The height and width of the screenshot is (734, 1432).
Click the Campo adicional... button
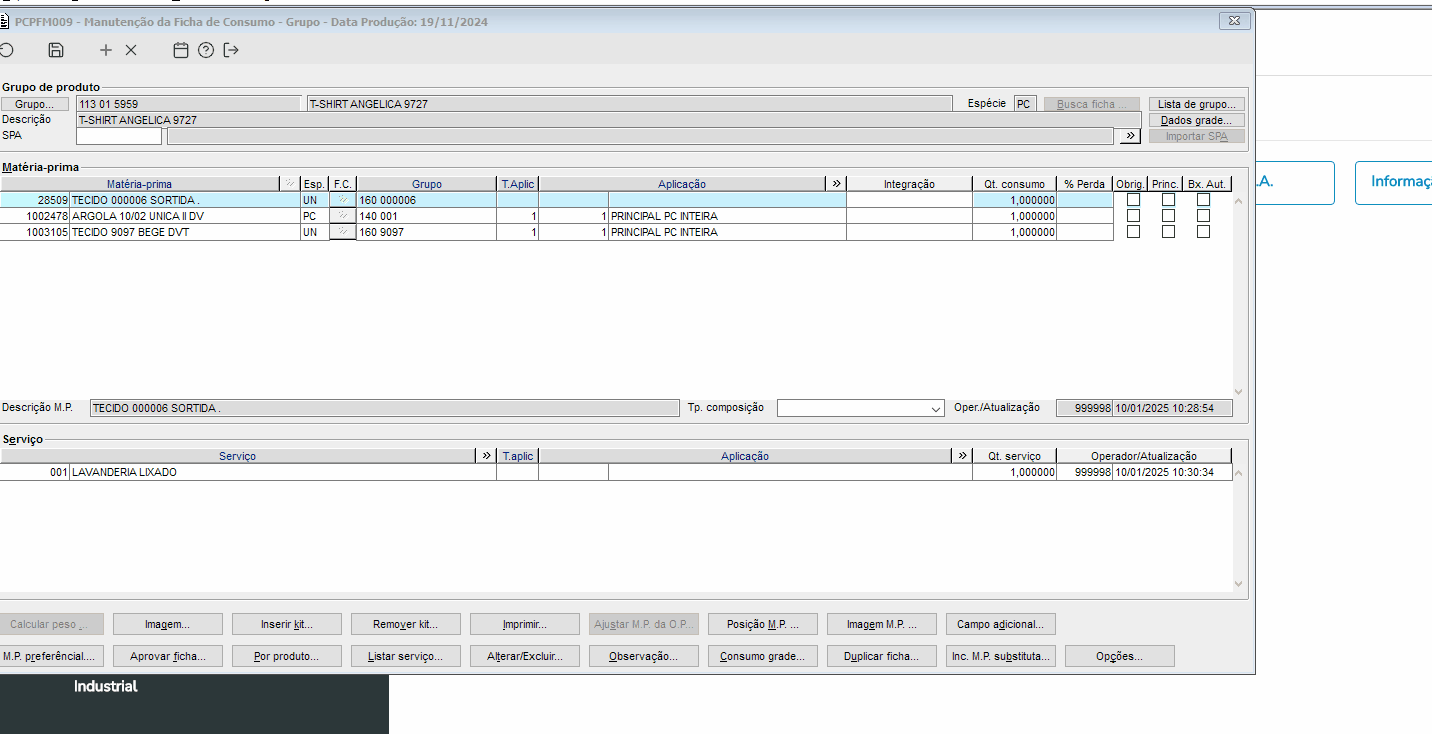click(x=1000, y=624)
